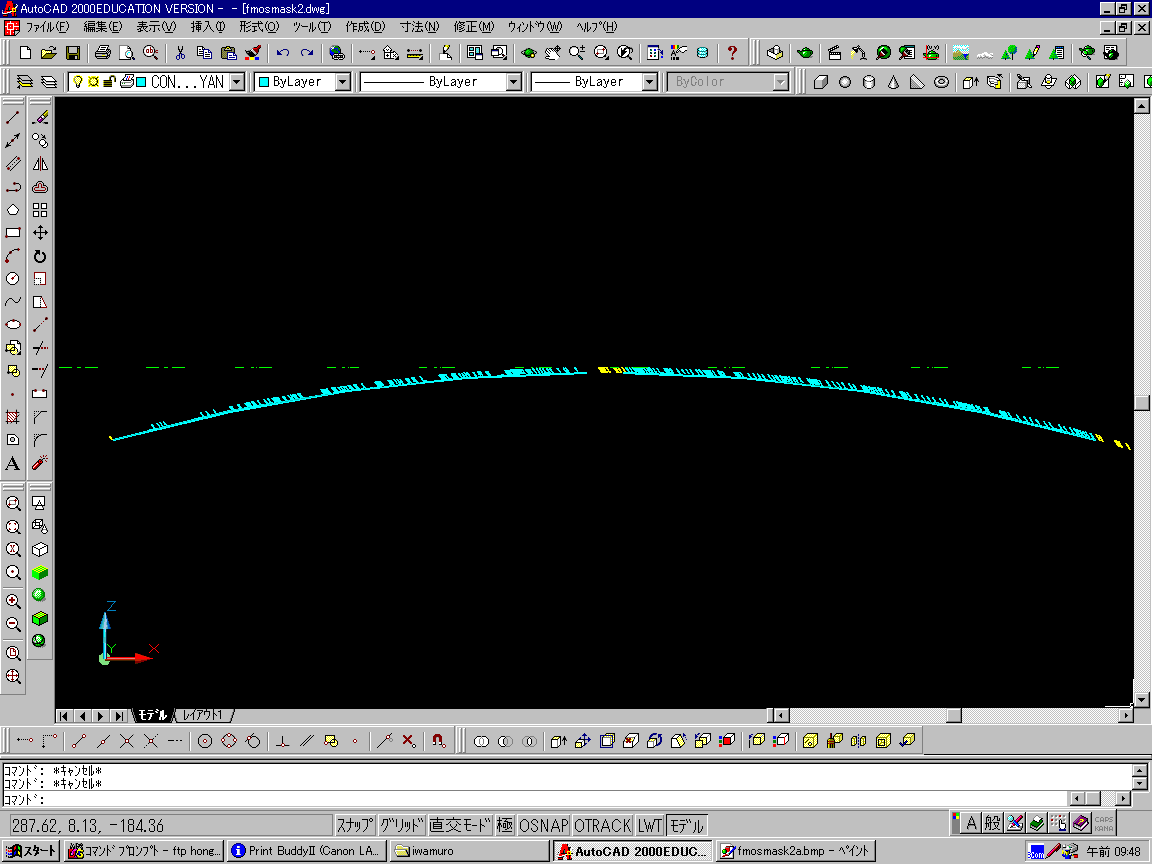Activate the Rotate tool
This screenshot has height=864, width=1152.
[x=40, y=256]
